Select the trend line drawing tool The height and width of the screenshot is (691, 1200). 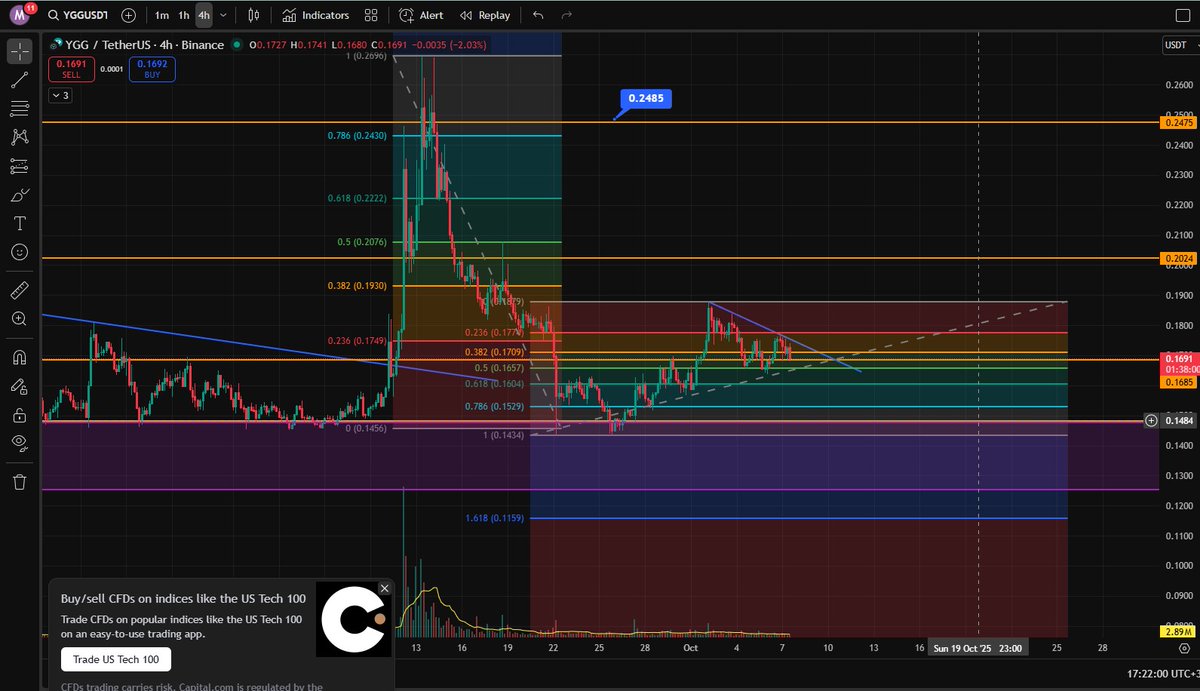[20, 80]
